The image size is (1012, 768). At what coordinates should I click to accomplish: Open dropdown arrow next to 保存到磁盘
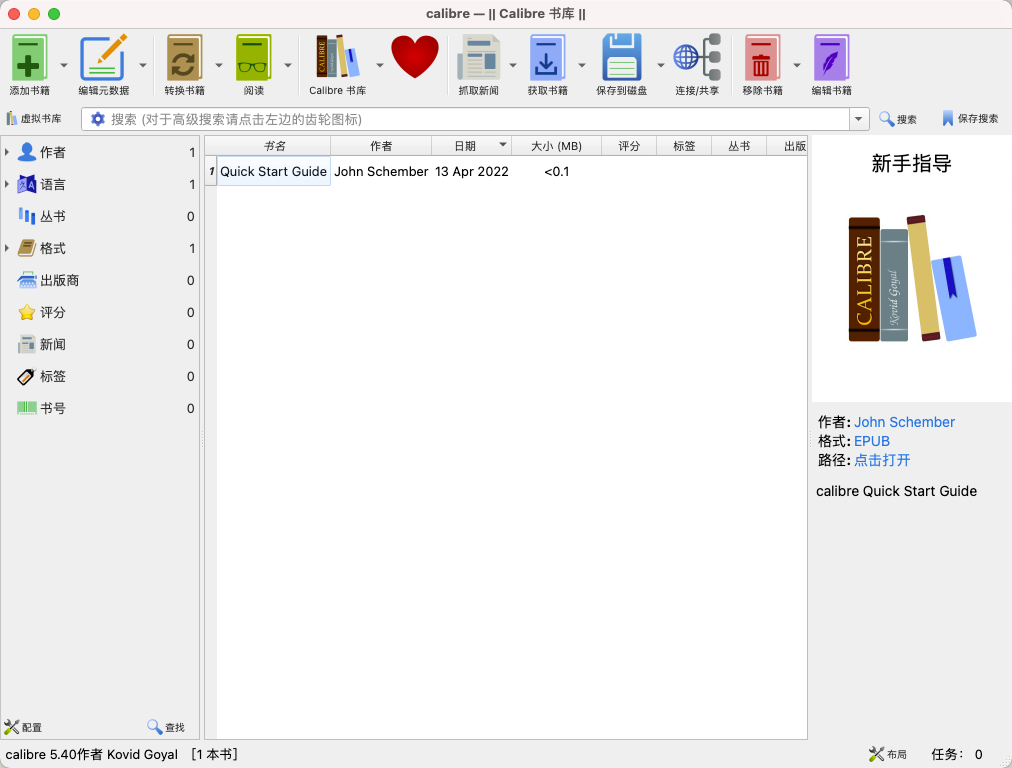661,65
